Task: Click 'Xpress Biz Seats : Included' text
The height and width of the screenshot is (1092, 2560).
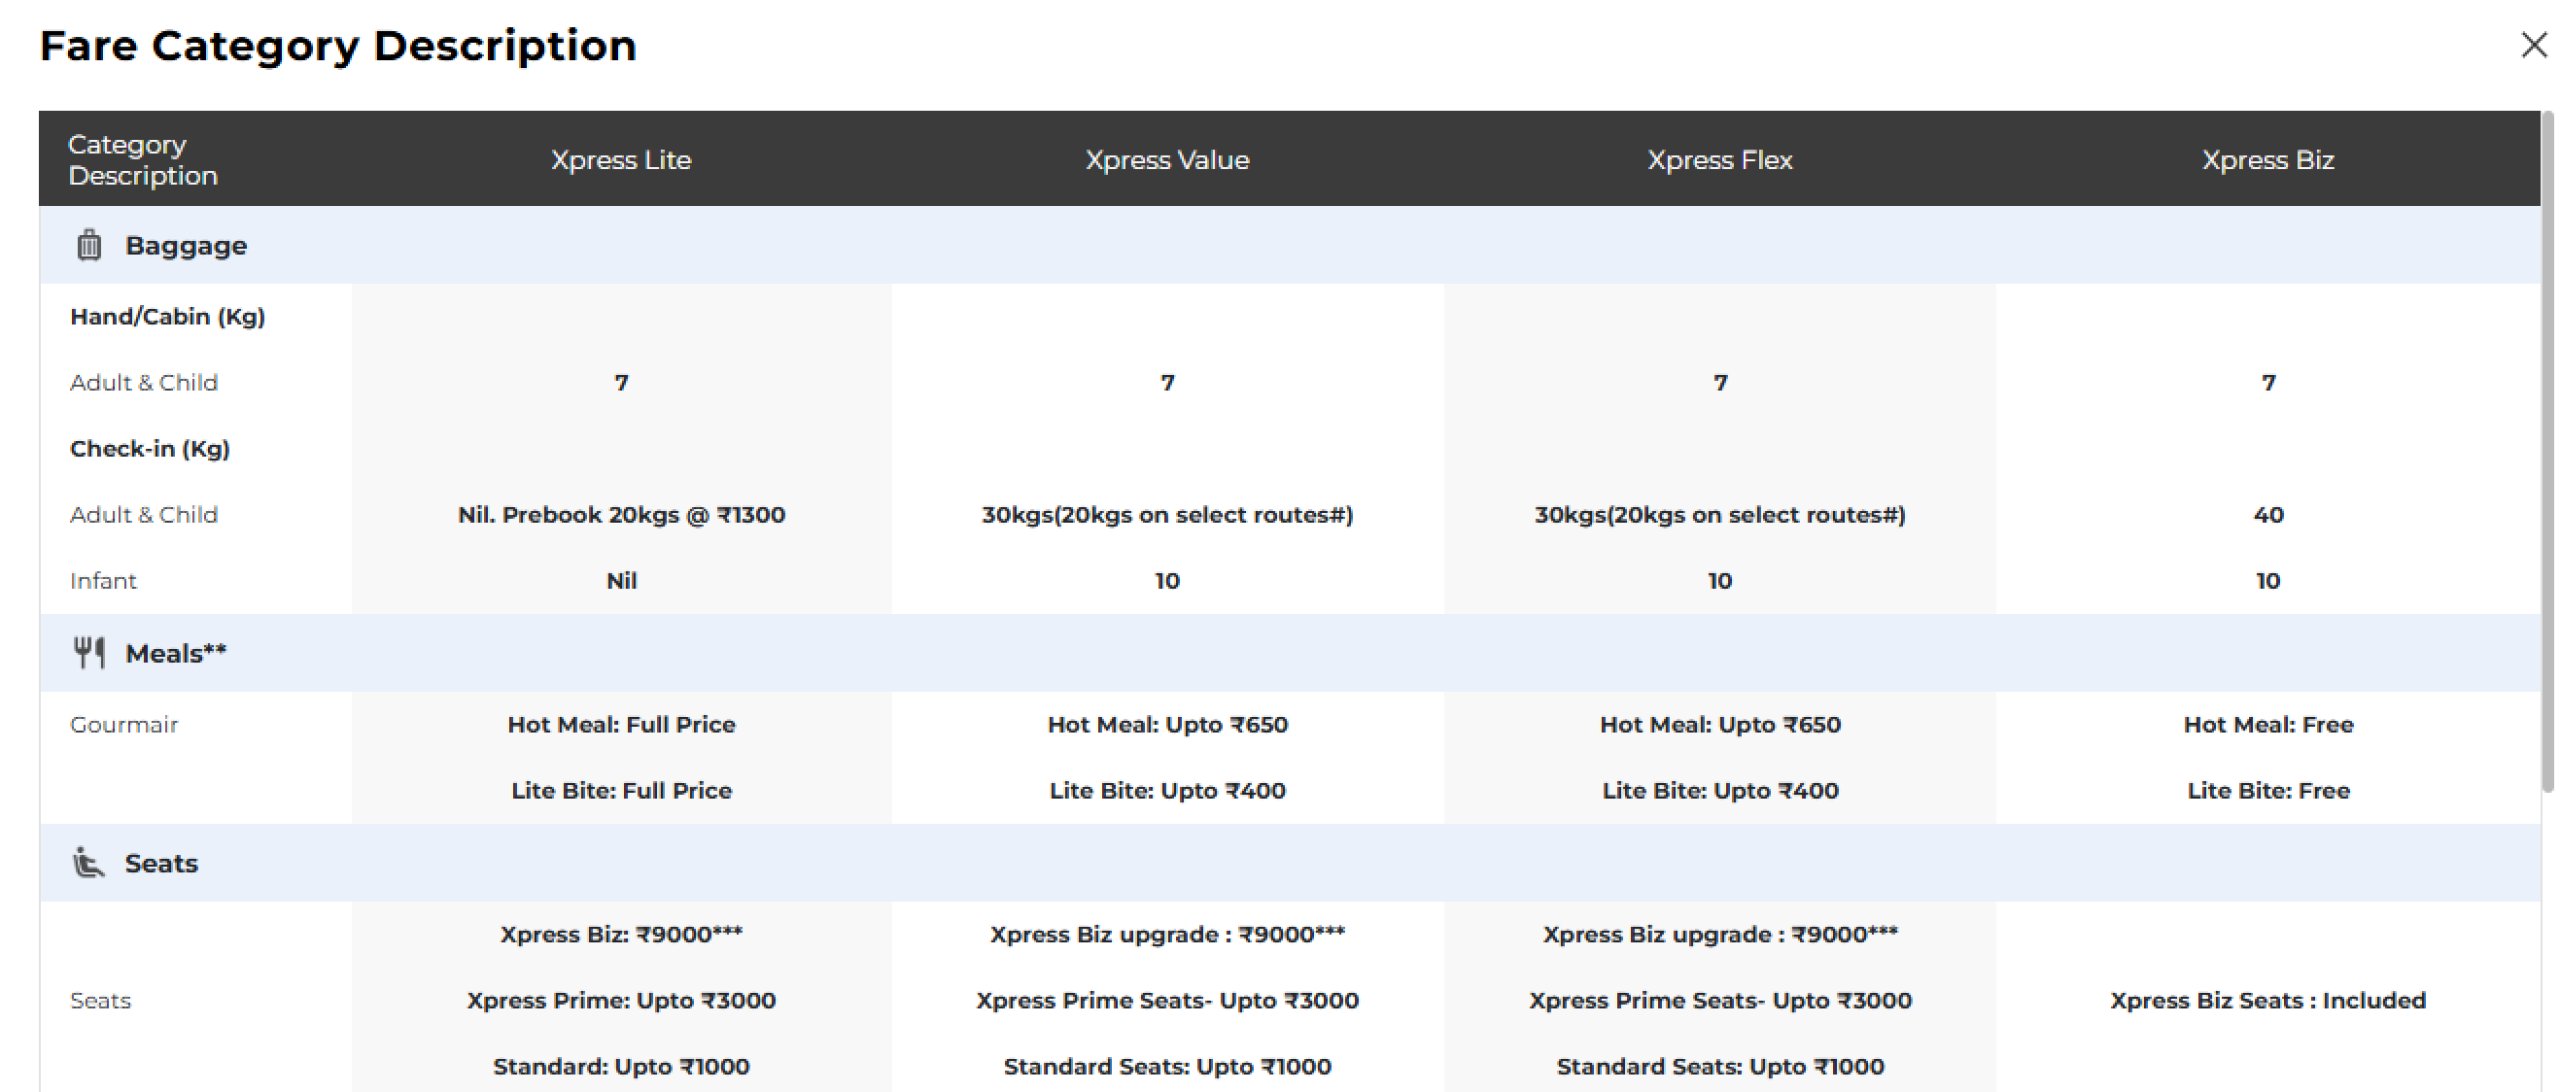Action: [x=2268, y=1001]
